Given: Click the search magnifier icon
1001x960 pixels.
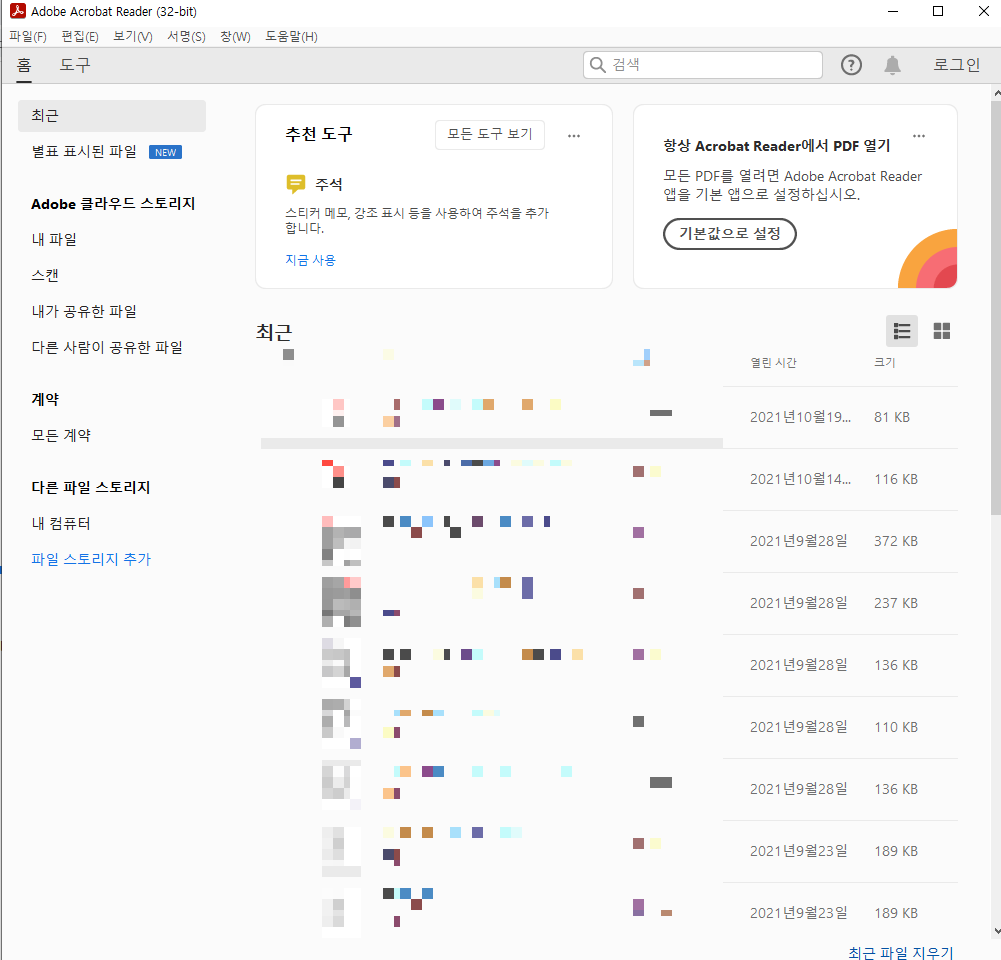Looking at the screenshot, I should point(600,64).
